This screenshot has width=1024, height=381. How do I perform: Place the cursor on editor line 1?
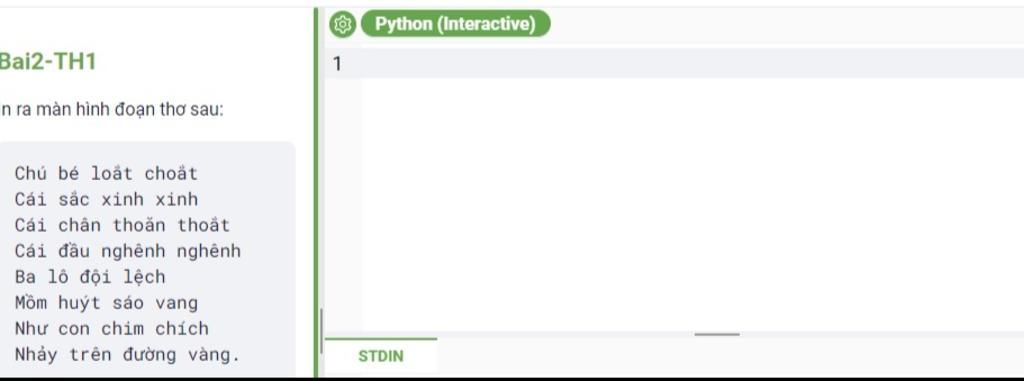coord(691,63)
